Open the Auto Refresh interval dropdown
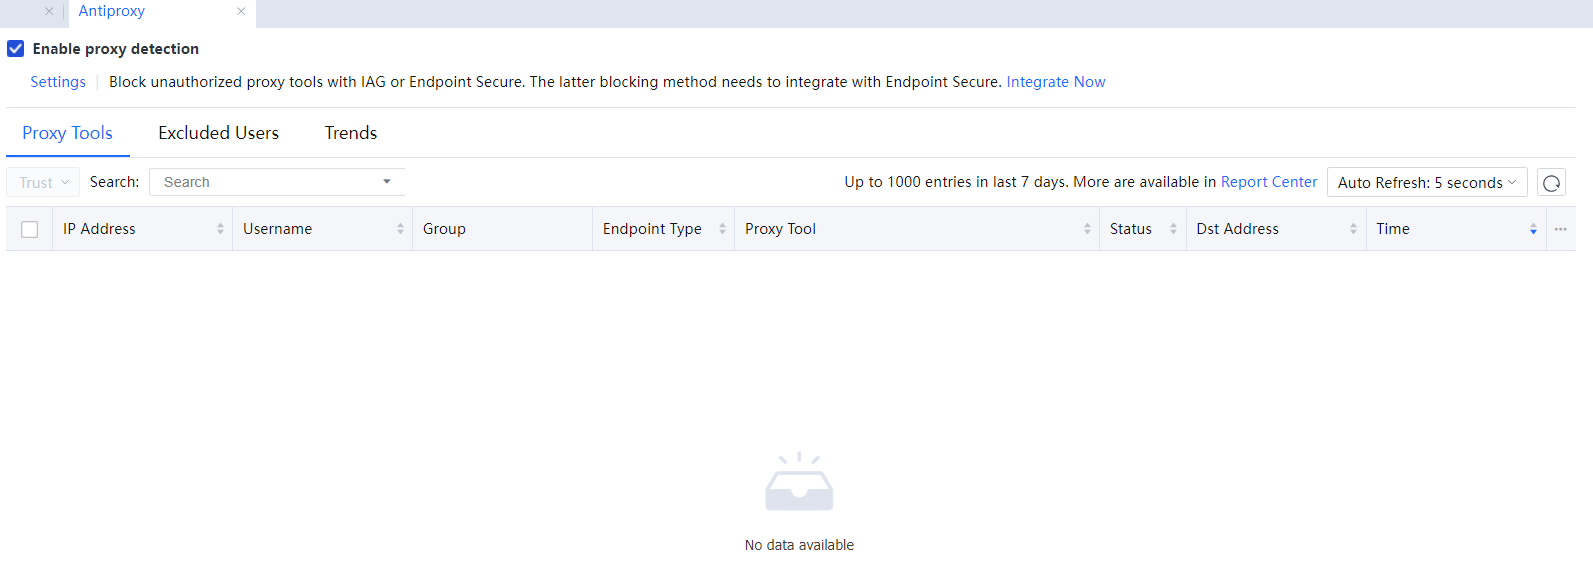The height and width of the screenshot is (578, 1593). tap(1426, 182)
